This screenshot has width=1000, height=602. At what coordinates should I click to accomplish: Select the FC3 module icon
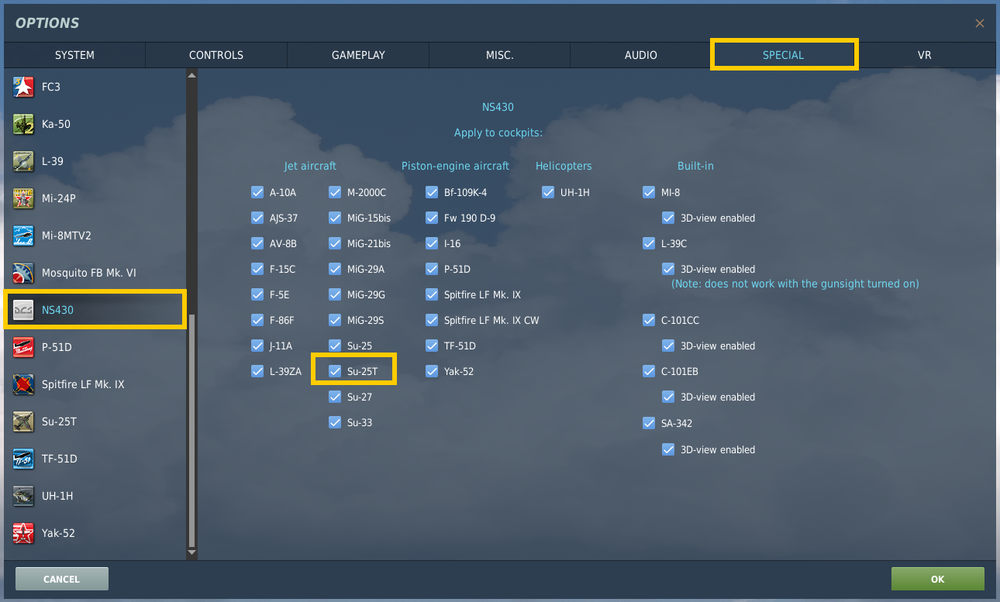(x=23, y=87)
